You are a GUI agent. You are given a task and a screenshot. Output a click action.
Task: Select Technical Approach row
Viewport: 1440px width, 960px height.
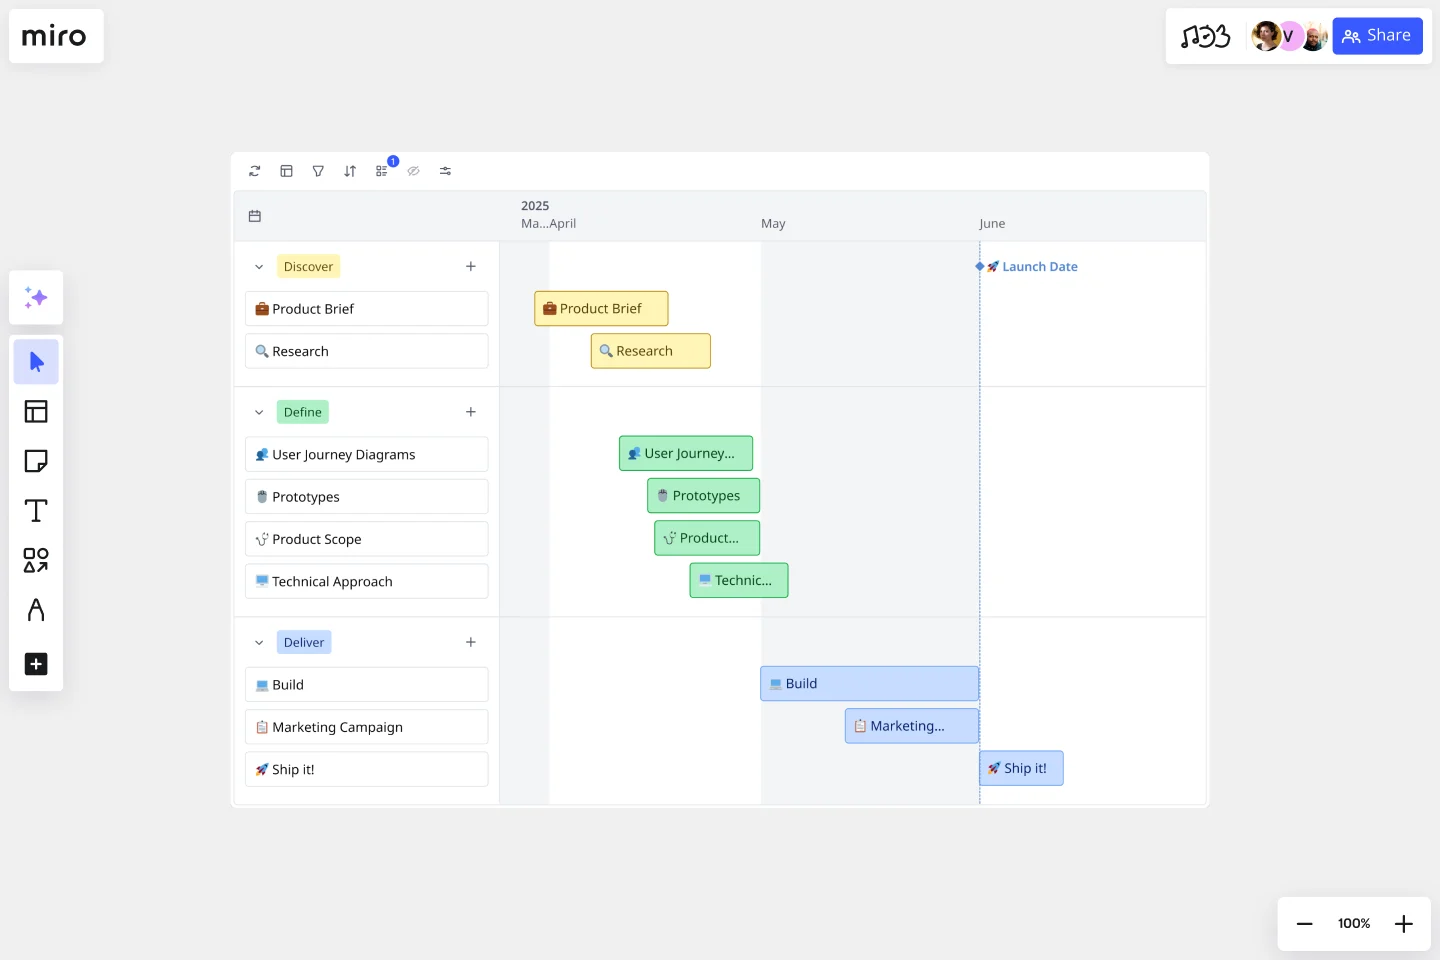coord(367,581)
